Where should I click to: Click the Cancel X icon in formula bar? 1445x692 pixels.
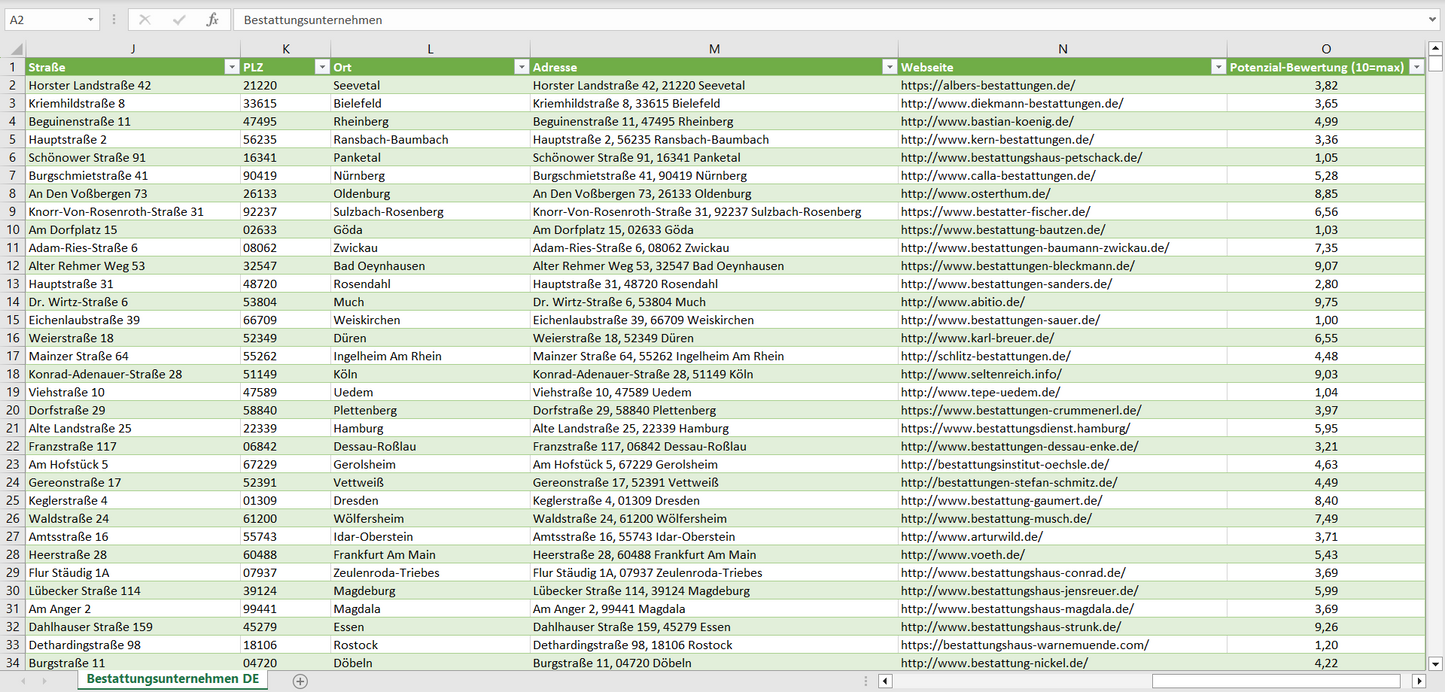tap(145, 20)
